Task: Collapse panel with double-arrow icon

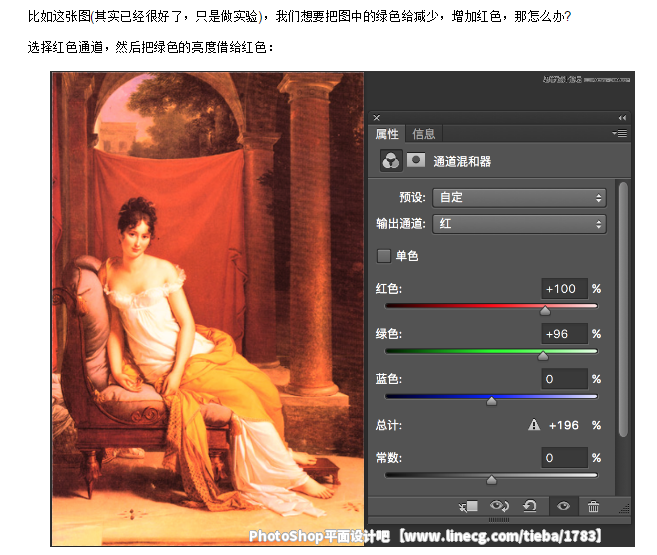Action: (x=622, y=118)
